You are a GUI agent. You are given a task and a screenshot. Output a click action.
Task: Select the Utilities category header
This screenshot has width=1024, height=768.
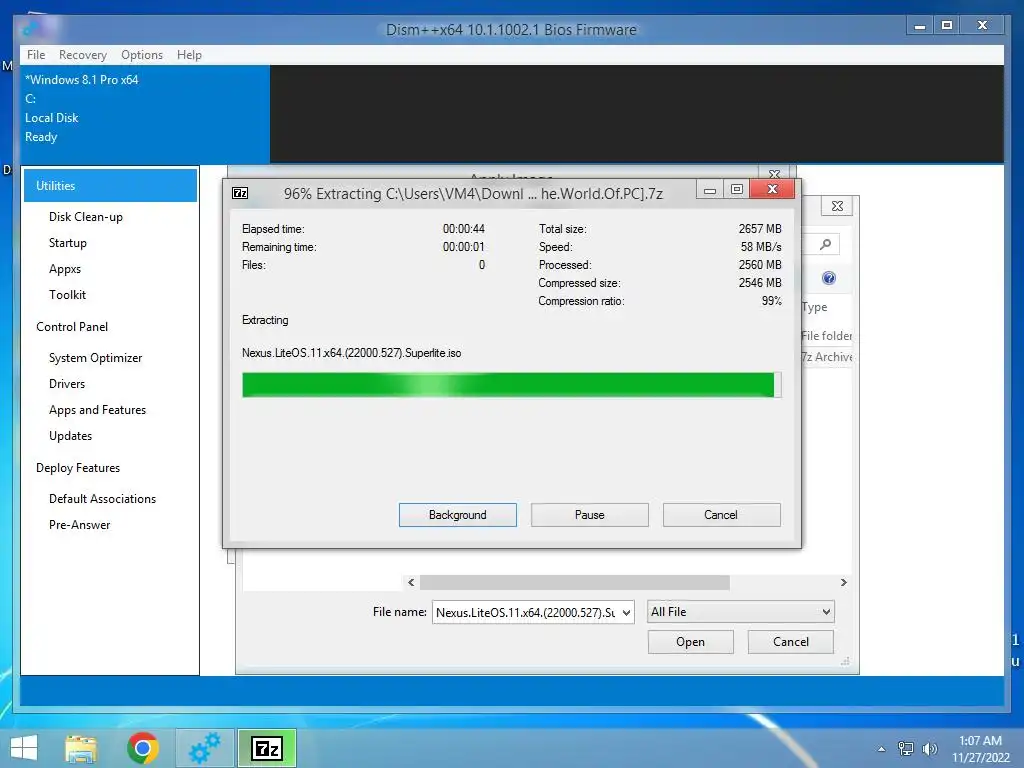pyautogui.click(x=110, y=185)
